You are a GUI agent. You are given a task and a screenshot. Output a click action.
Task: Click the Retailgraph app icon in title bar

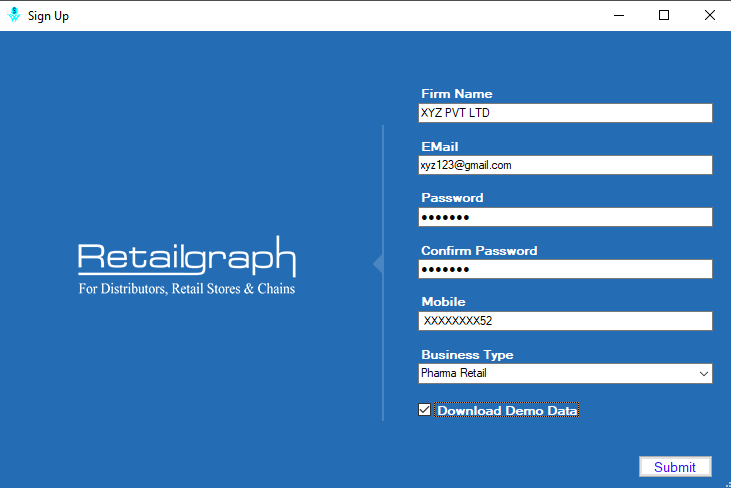pyautogui.click(x=14, y=15)
